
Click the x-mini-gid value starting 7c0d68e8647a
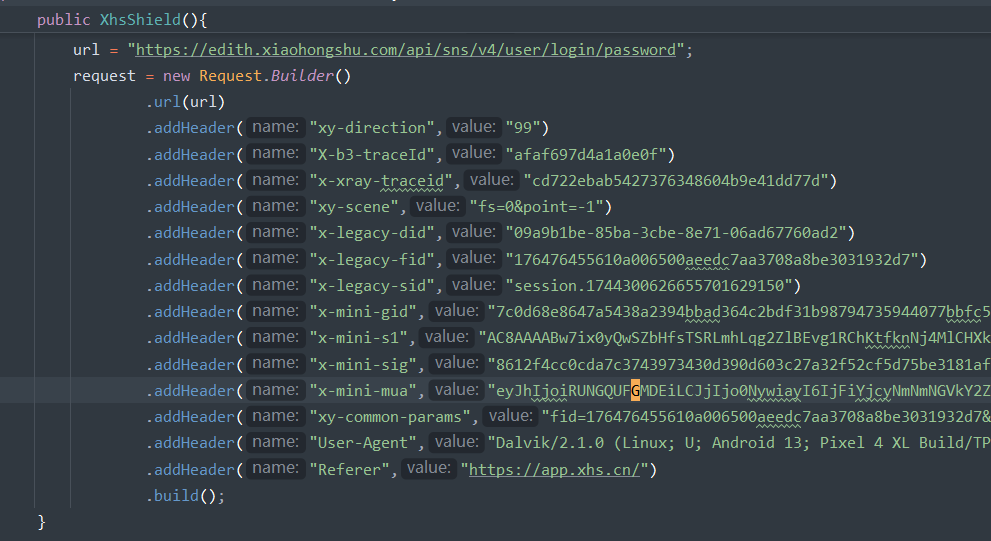click(739, 312)
